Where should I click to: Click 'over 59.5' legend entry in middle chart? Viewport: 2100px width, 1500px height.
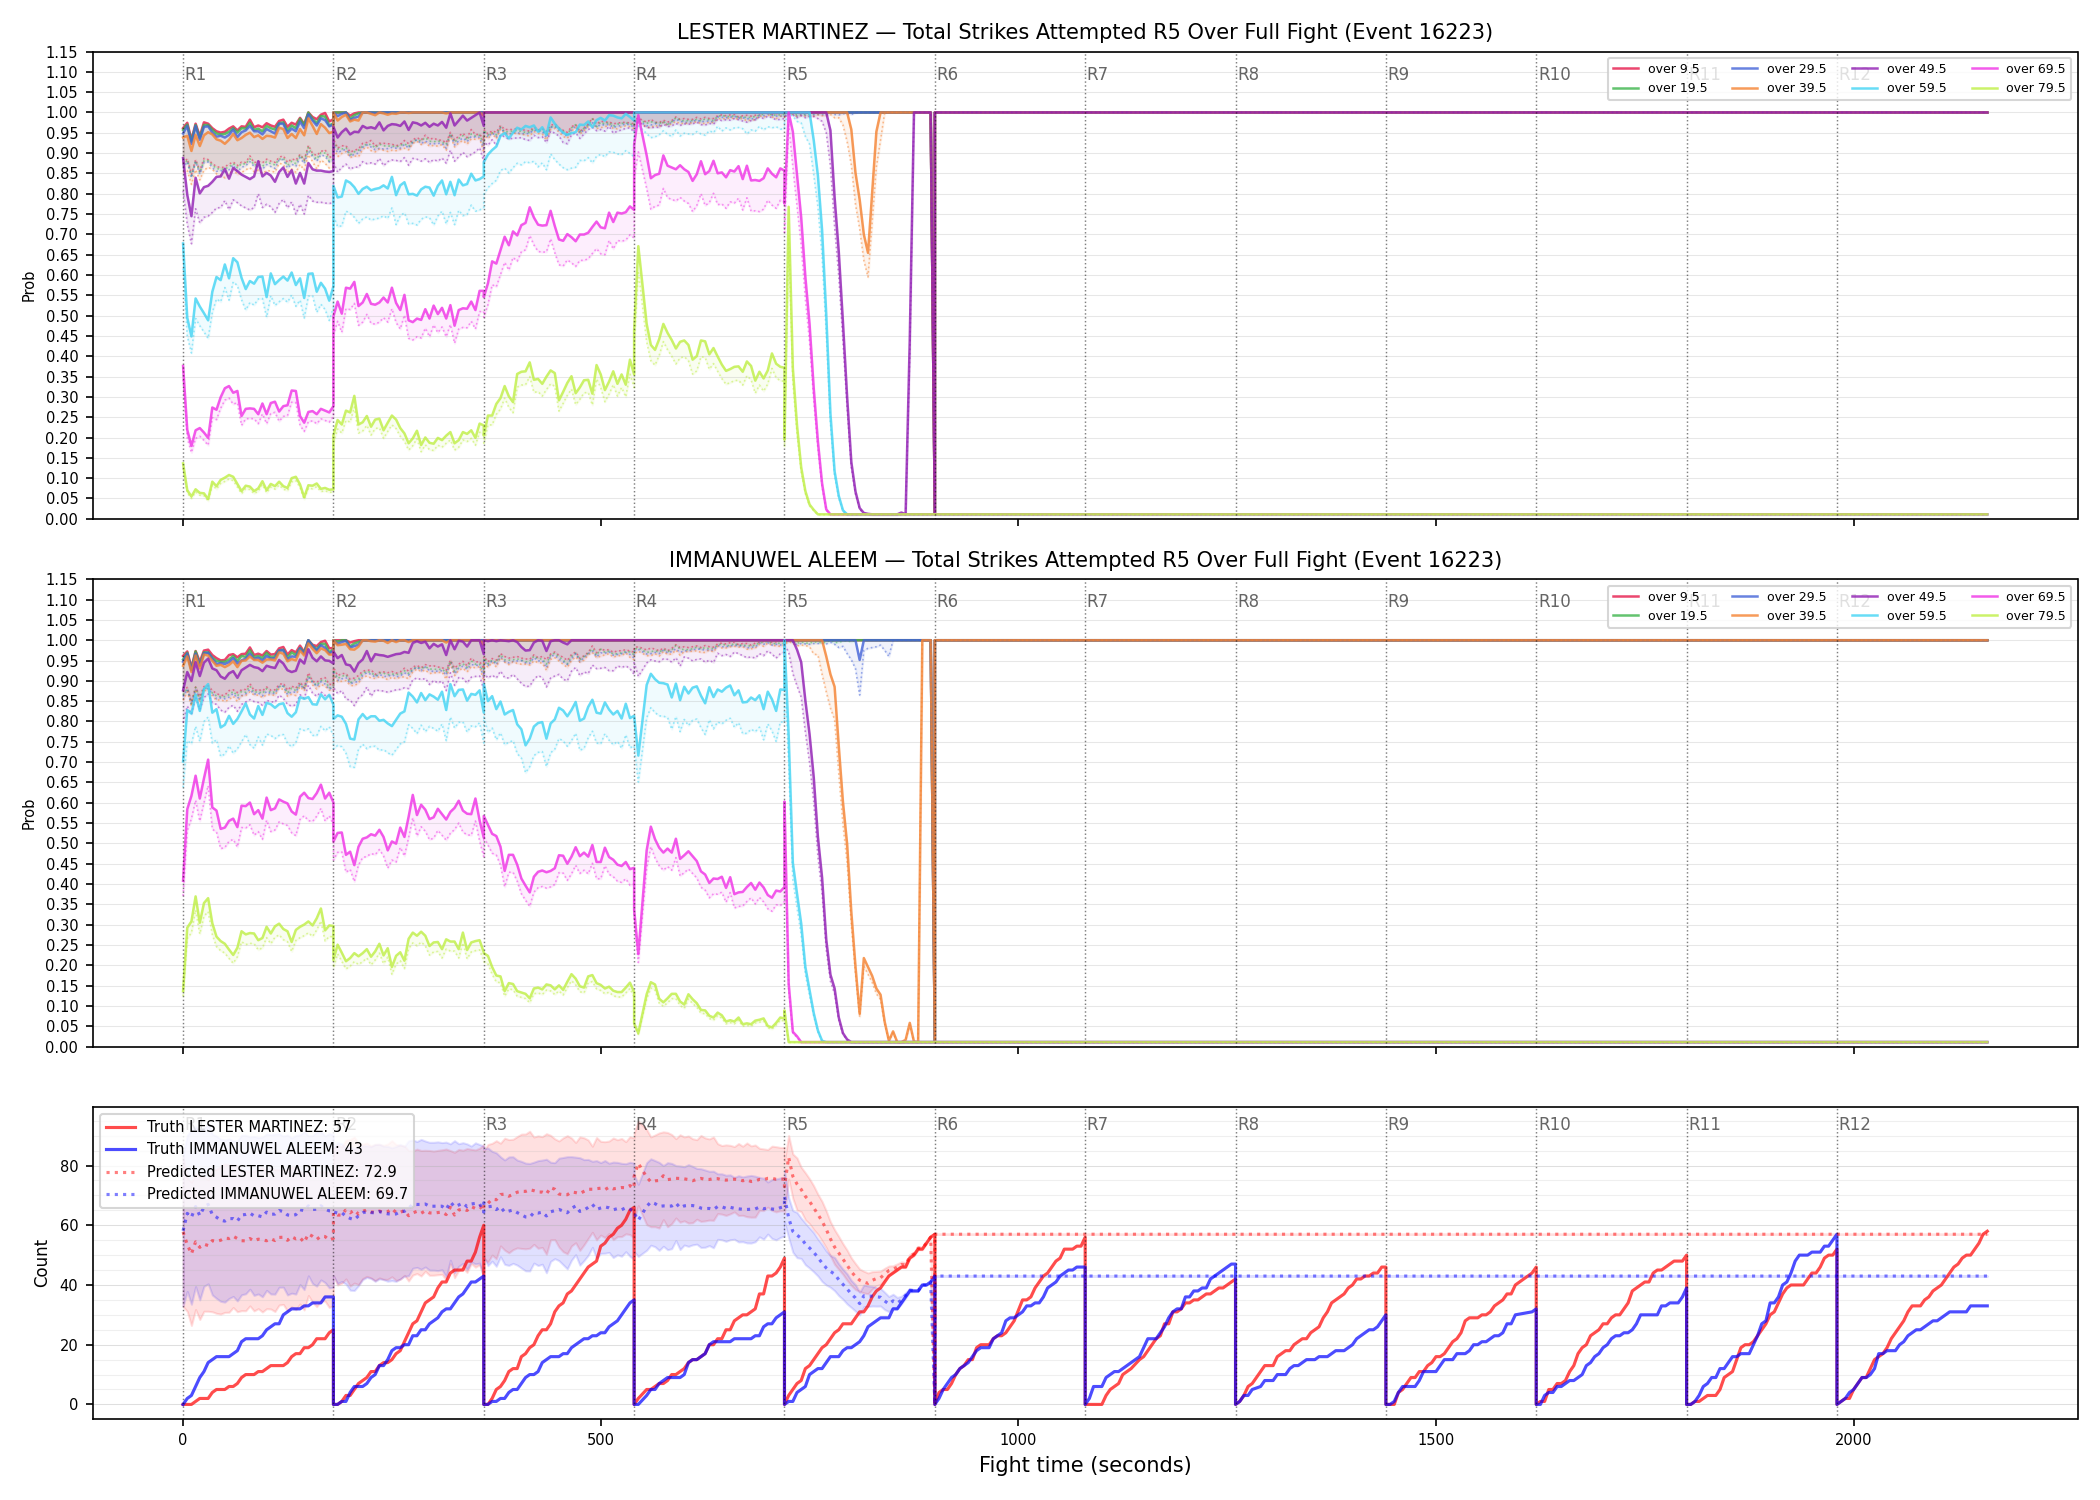click(x=1898, y=616)
